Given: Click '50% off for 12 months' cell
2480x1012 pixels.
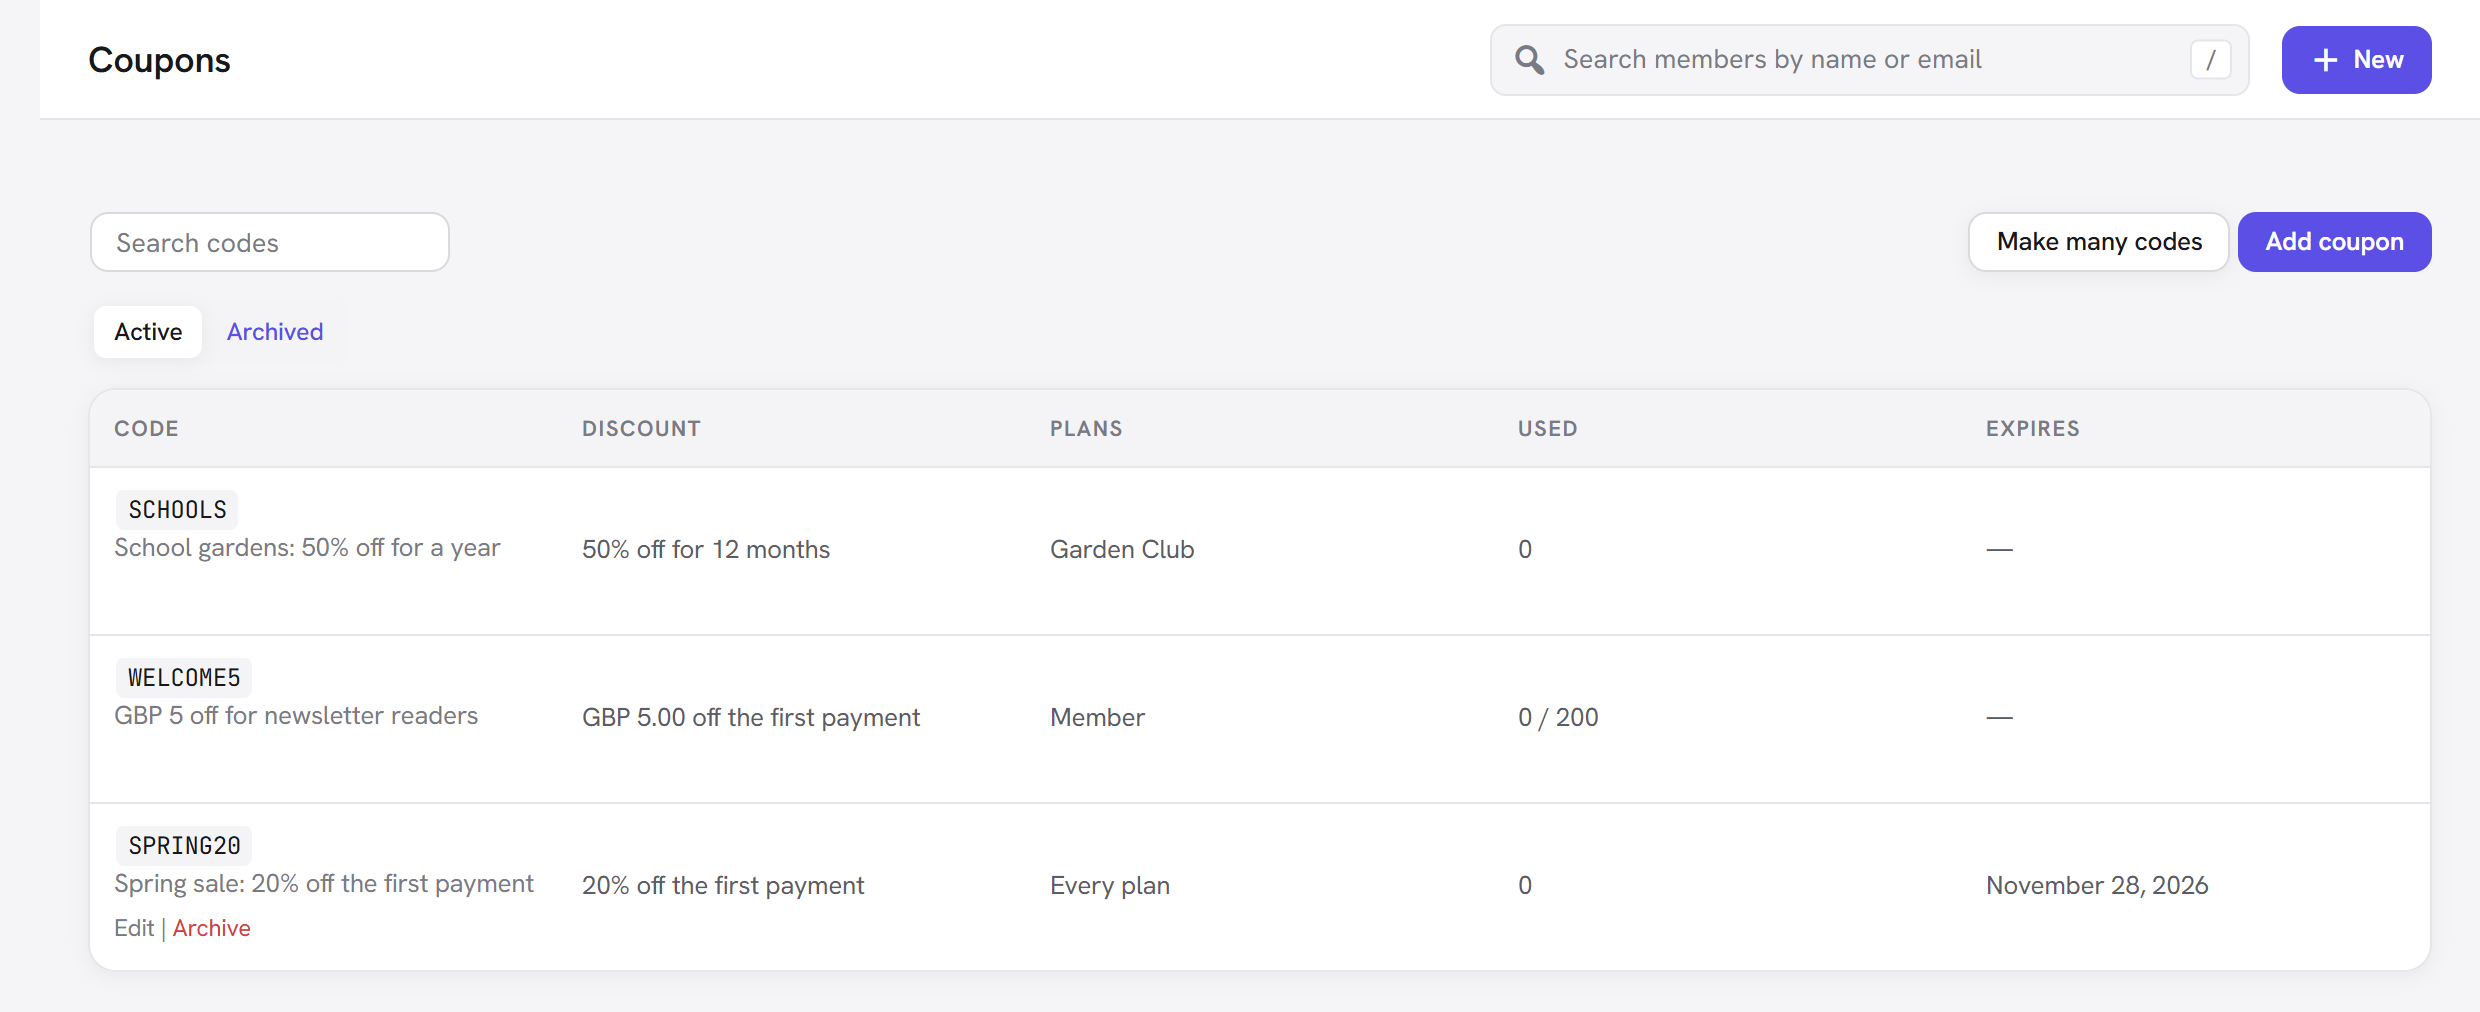Looking at the screenshot, I should click(x=706, y=549).
